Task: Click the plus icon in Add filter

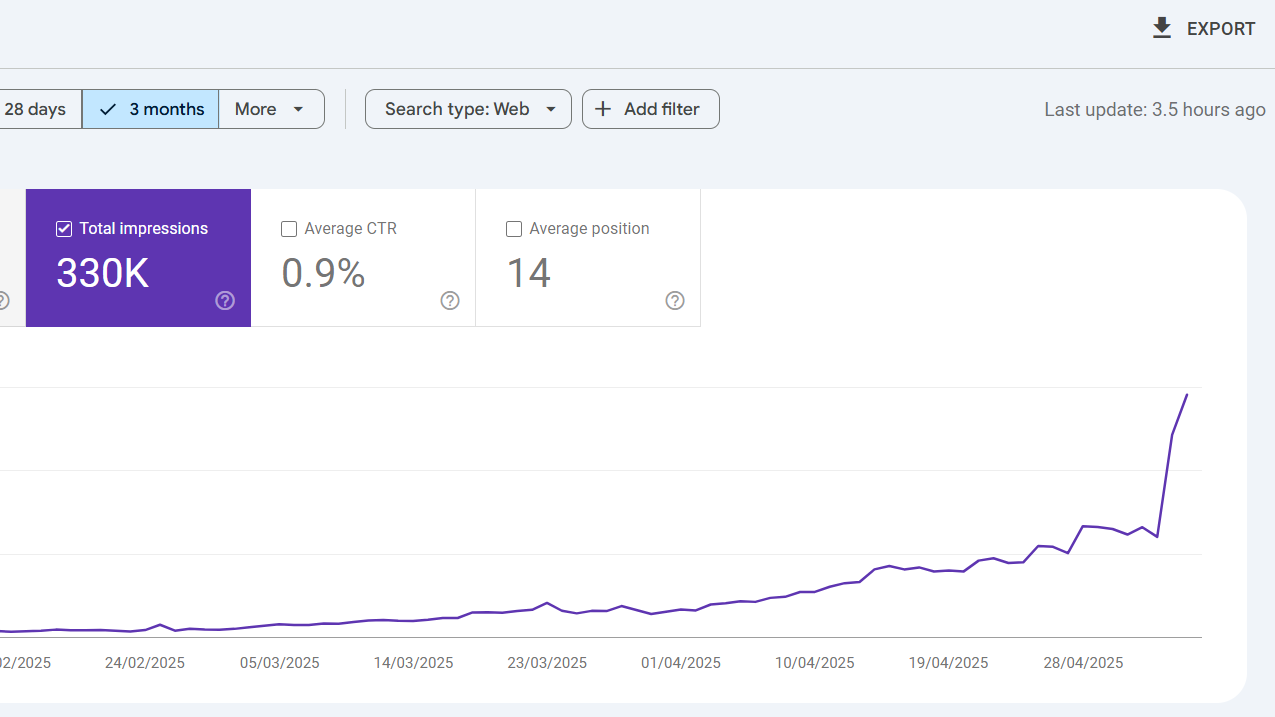Action: 602,109
